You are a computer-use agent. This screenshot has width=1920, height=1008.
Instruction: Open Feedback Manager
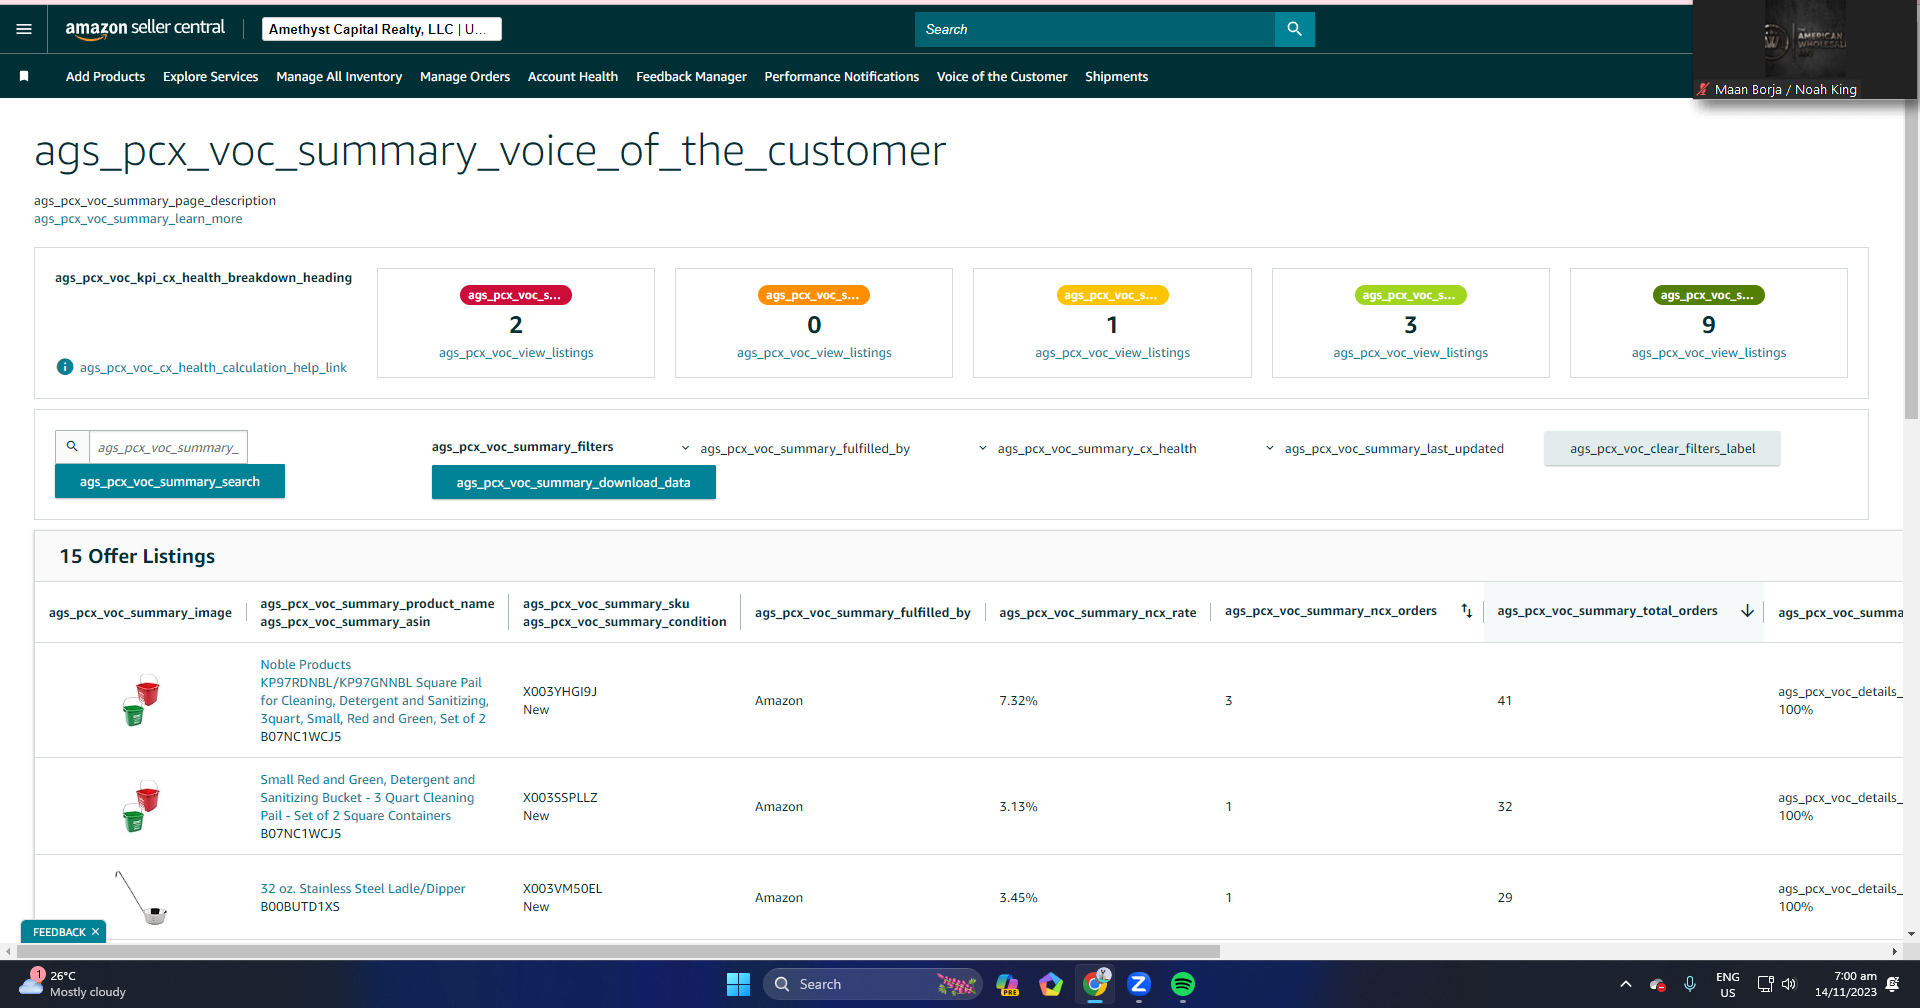click(691, 77)
